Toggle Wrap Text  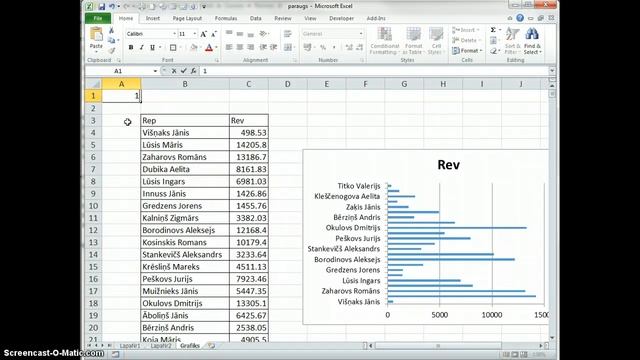(288, 34)
